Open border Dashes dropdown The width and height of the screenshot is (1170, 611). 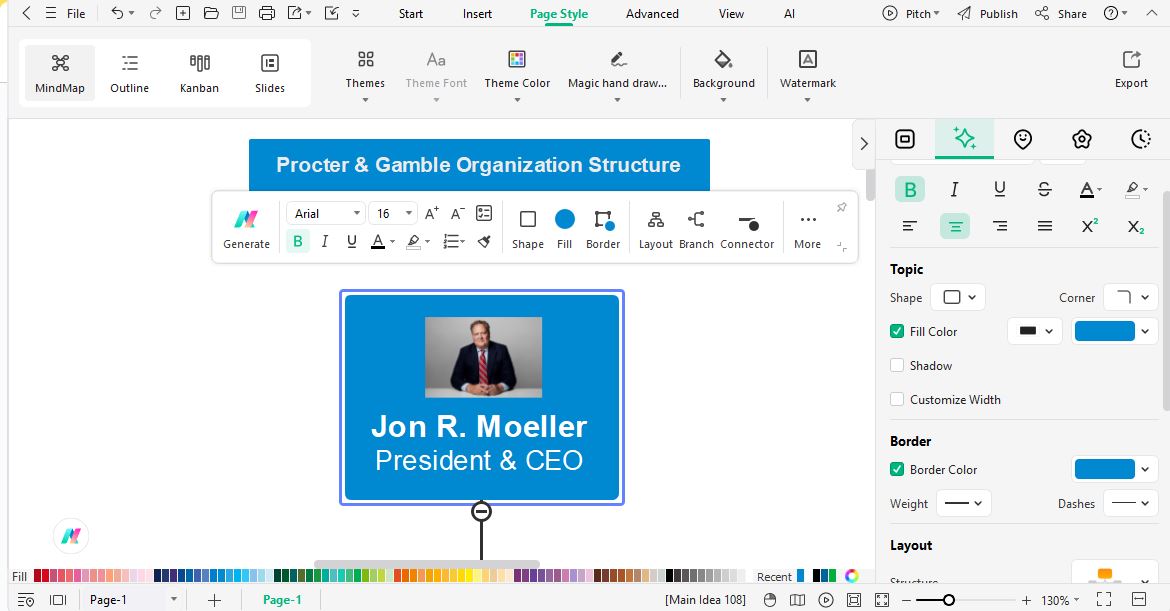pos(1130,504)
